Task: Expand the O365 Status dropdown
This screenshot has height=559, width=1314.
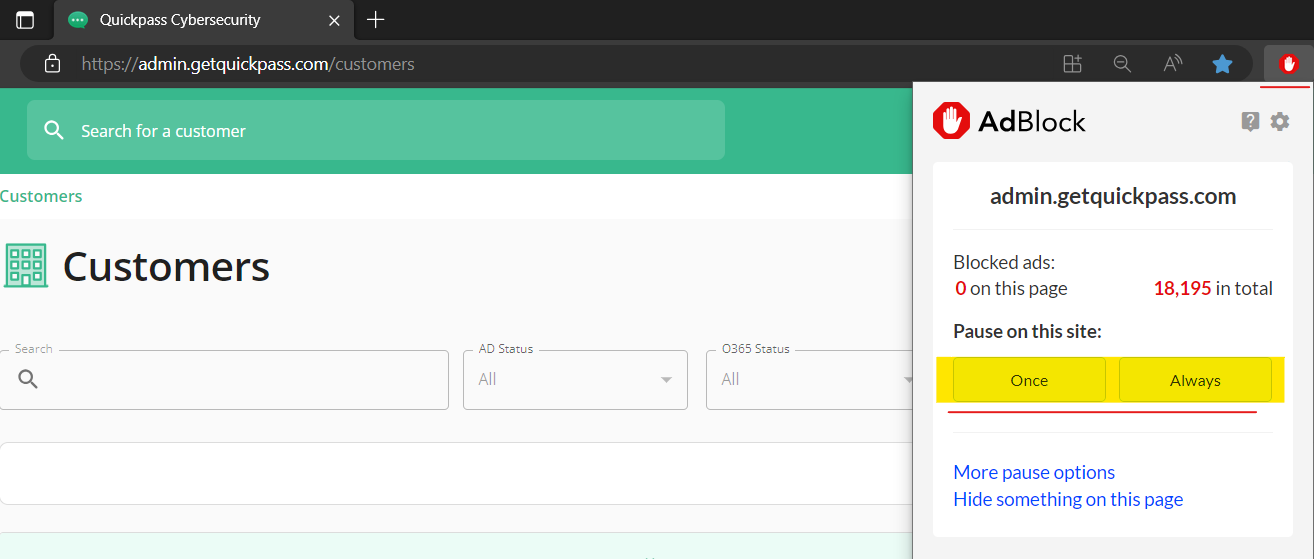Action: [811, 379]
